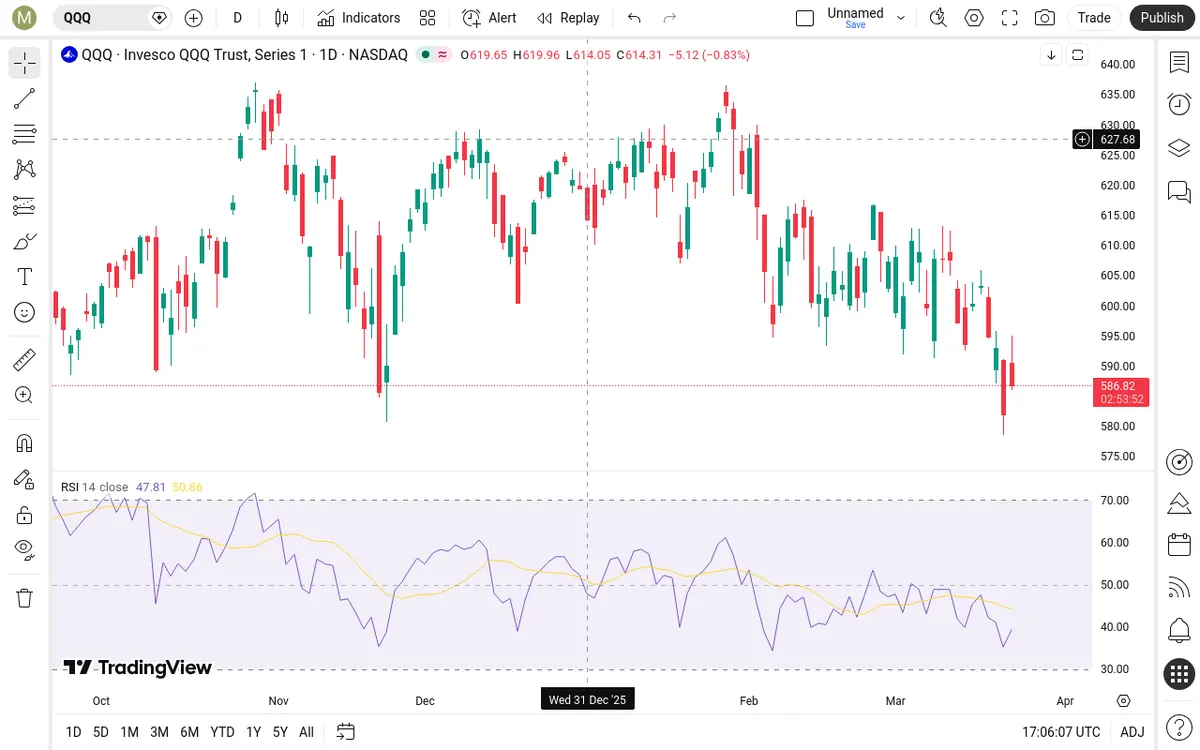Open the news feed icon

tap(1179, 588)
